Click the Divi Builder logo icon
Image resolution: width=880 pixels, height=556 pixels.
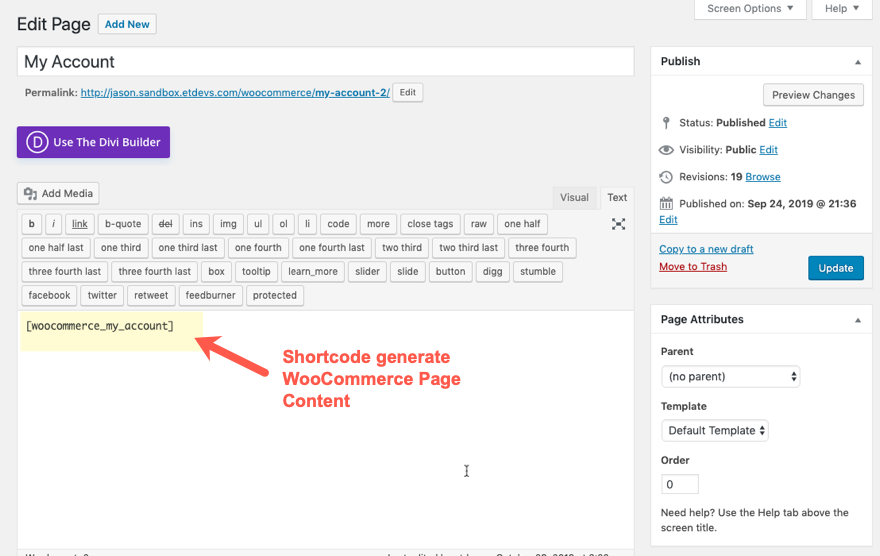pos(37,142)
